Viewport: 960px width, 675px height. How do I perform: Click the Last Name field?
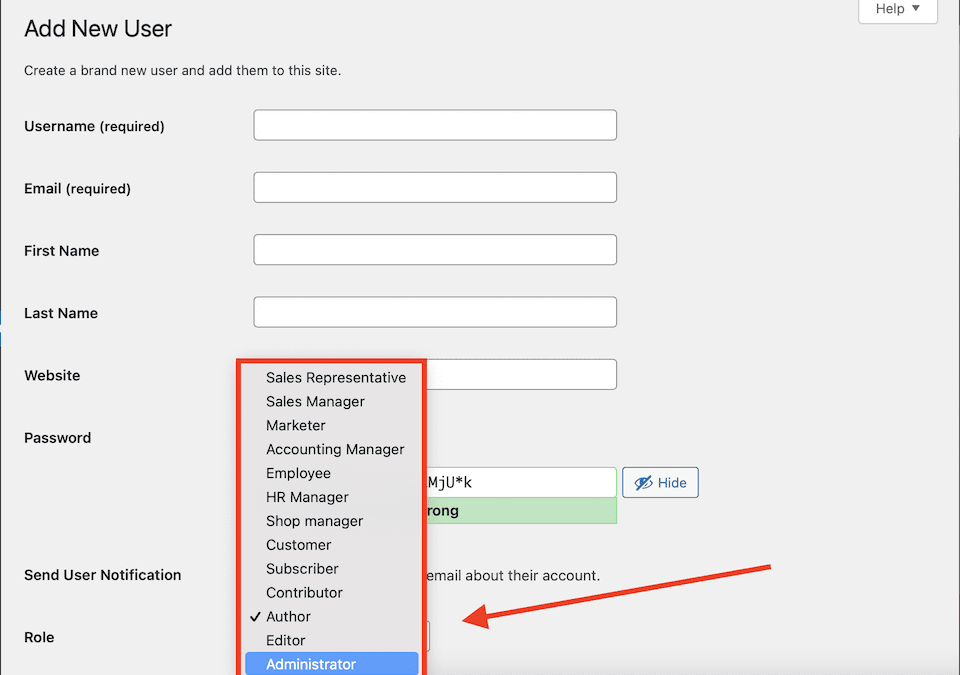tap(435, 312)
